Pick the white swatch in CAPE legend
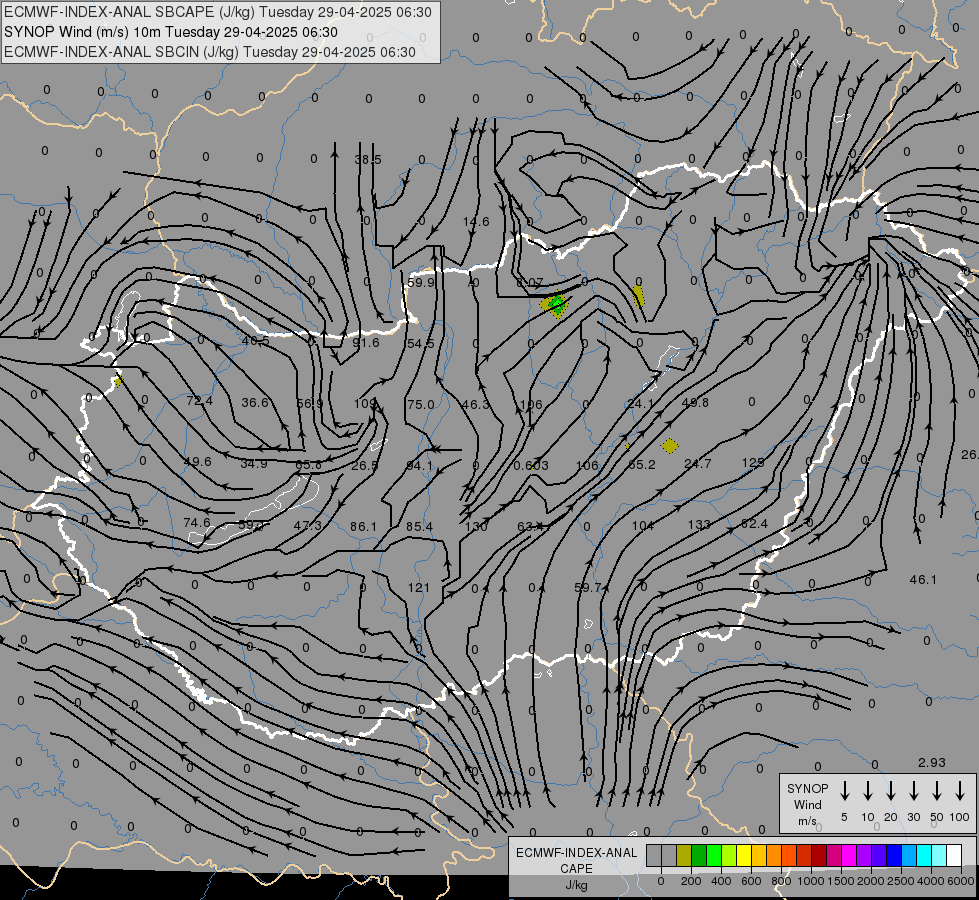The width and height of the screenshot is (979, 900). coord(954,856)
